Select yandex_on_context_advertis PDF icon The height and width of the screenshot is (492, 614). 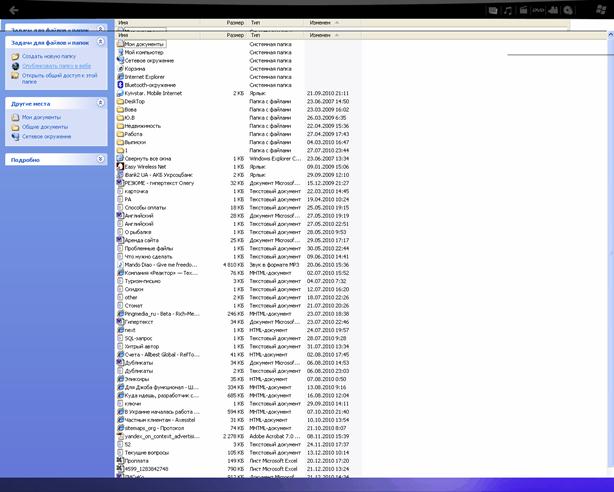tap(120, 436)
